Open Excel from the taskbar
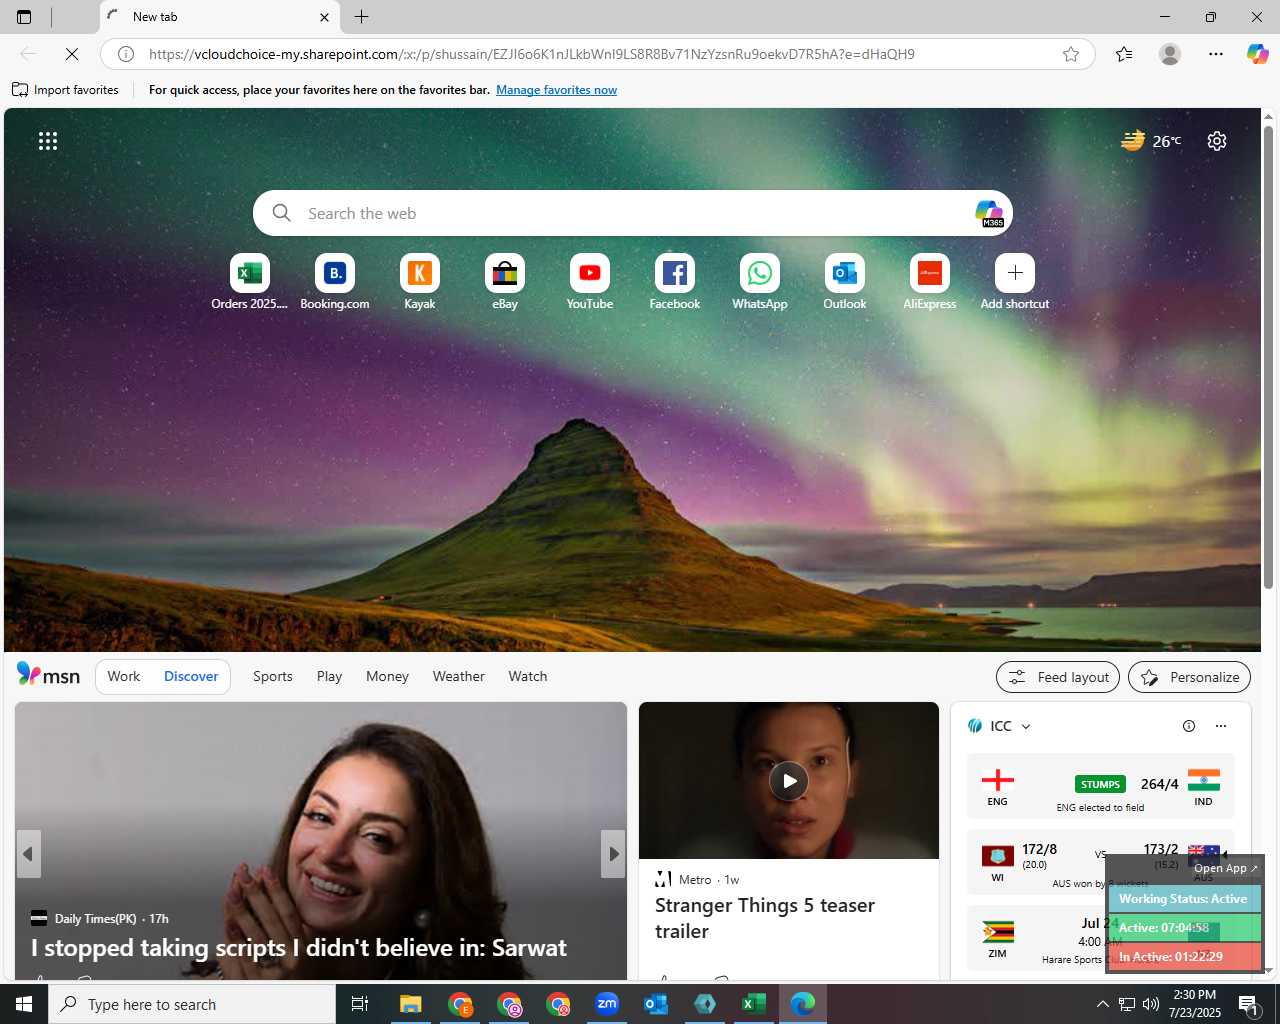The height and width of the screenshot is (1024, 1280). tap(754, 1004)
